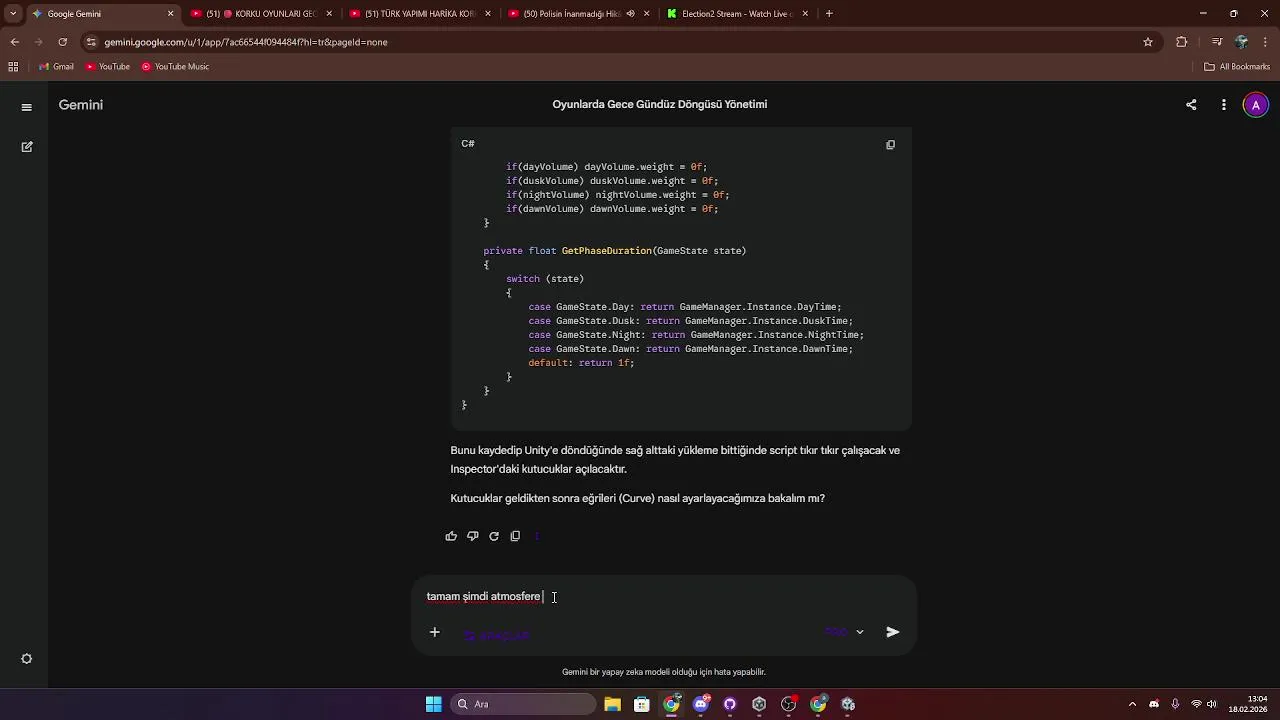Open a new browser tab

point(829,14)
